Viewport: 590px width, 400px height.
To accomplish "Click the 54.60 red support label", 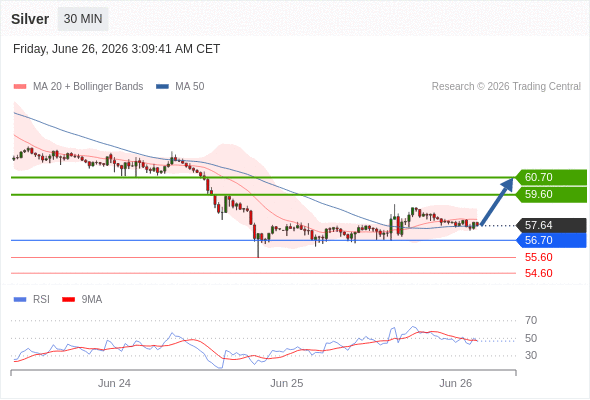I will tap(538, 273).
